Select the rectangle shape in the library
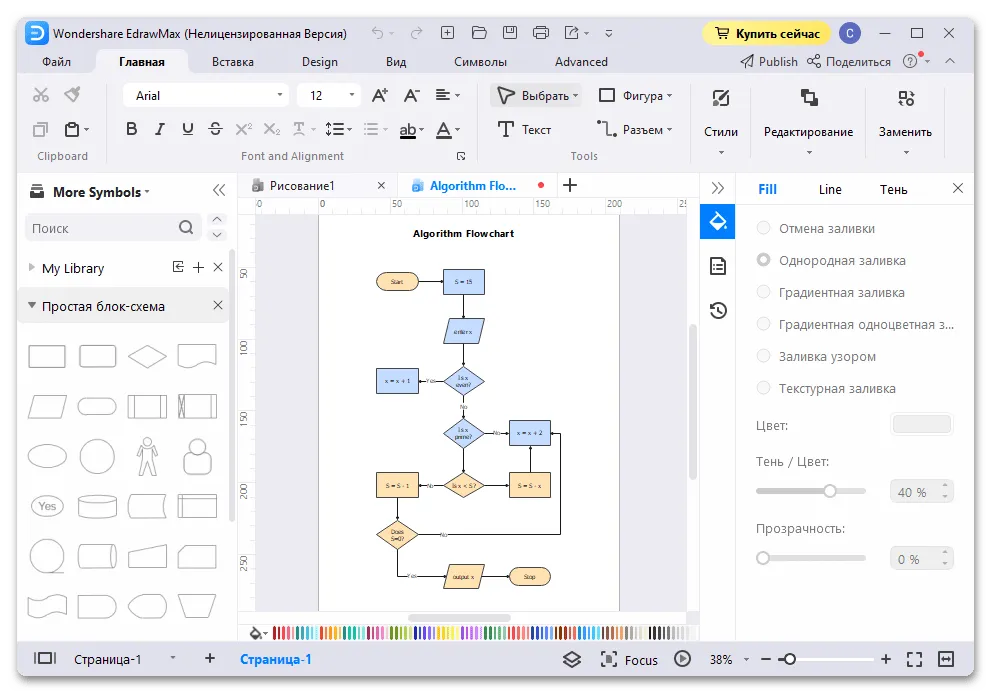 point(47,357)
